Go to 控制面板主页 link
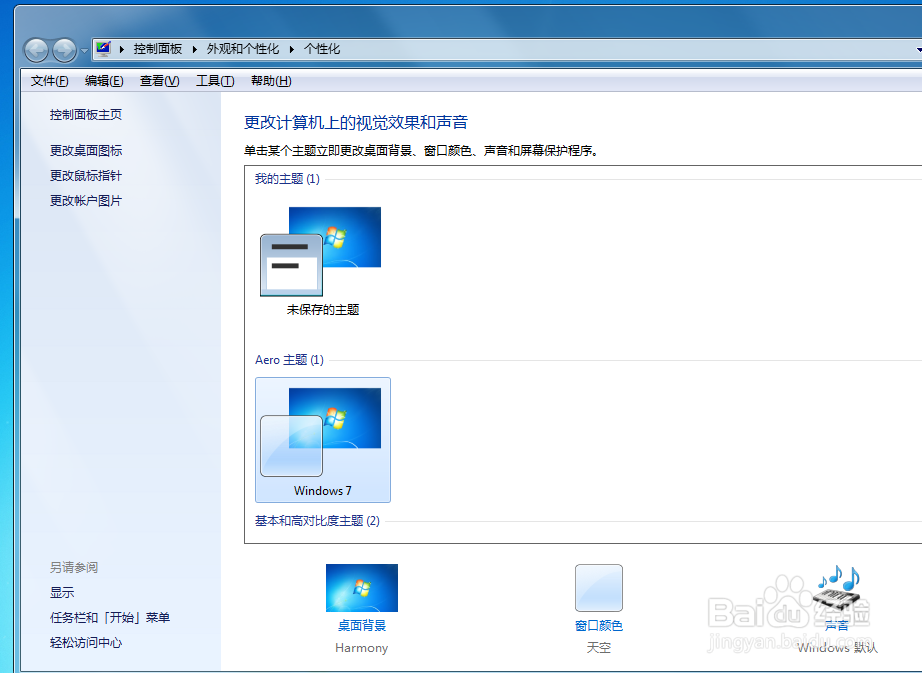The image size is (922, 673). 86,115
